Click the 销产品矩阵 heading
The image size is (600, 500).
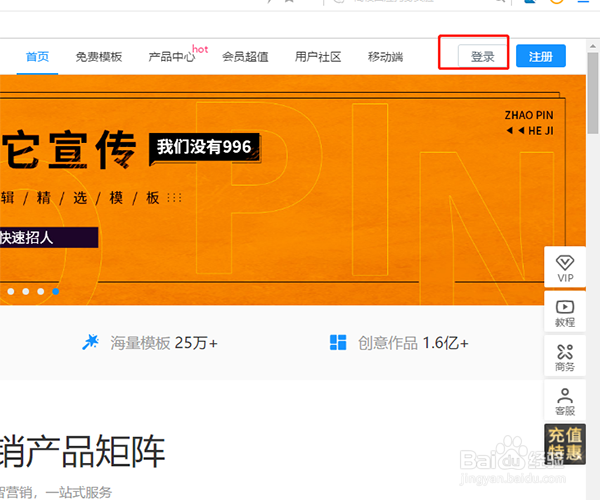(82, 451)
